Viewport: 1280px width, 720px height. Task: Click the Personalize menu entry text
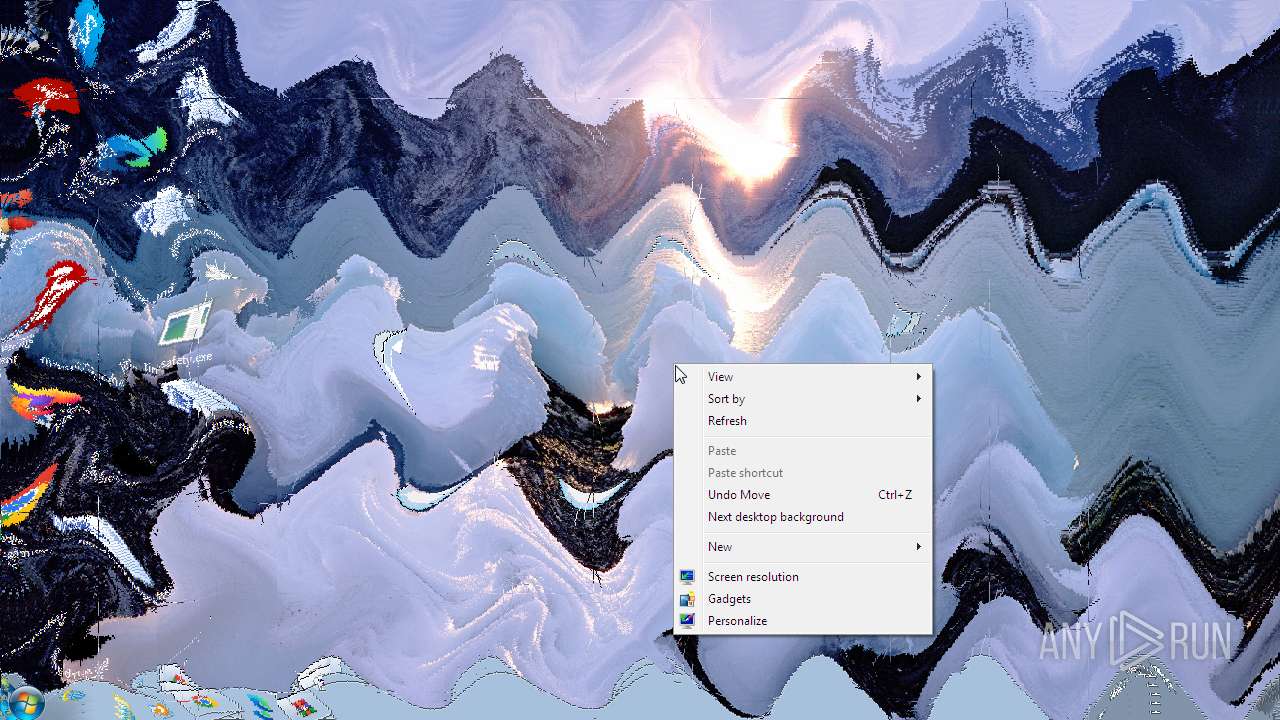click(x=737, y=621)
